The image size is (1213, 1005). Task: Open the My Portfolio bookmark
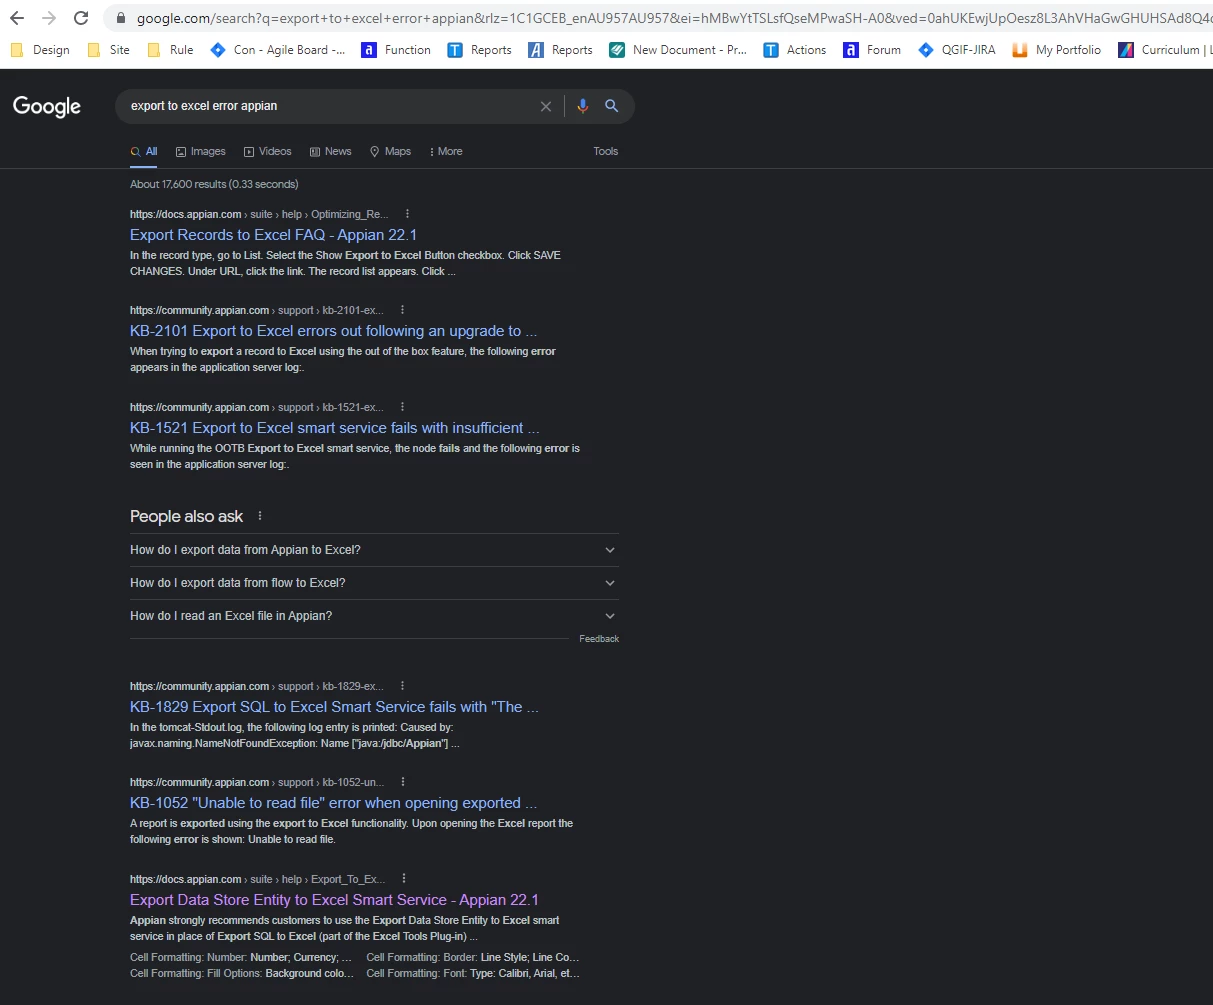(1057, 50)
